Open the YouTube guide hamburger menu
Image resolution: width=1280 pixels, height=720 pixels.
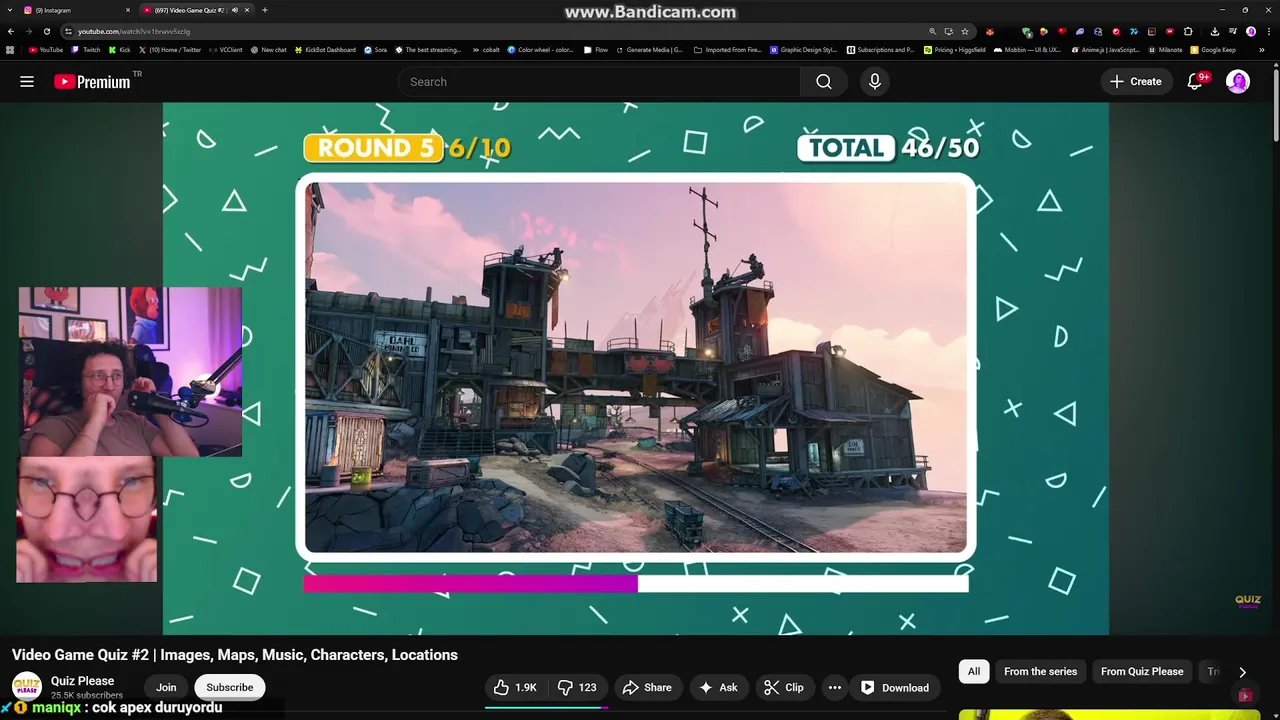[x=27, y=82]
